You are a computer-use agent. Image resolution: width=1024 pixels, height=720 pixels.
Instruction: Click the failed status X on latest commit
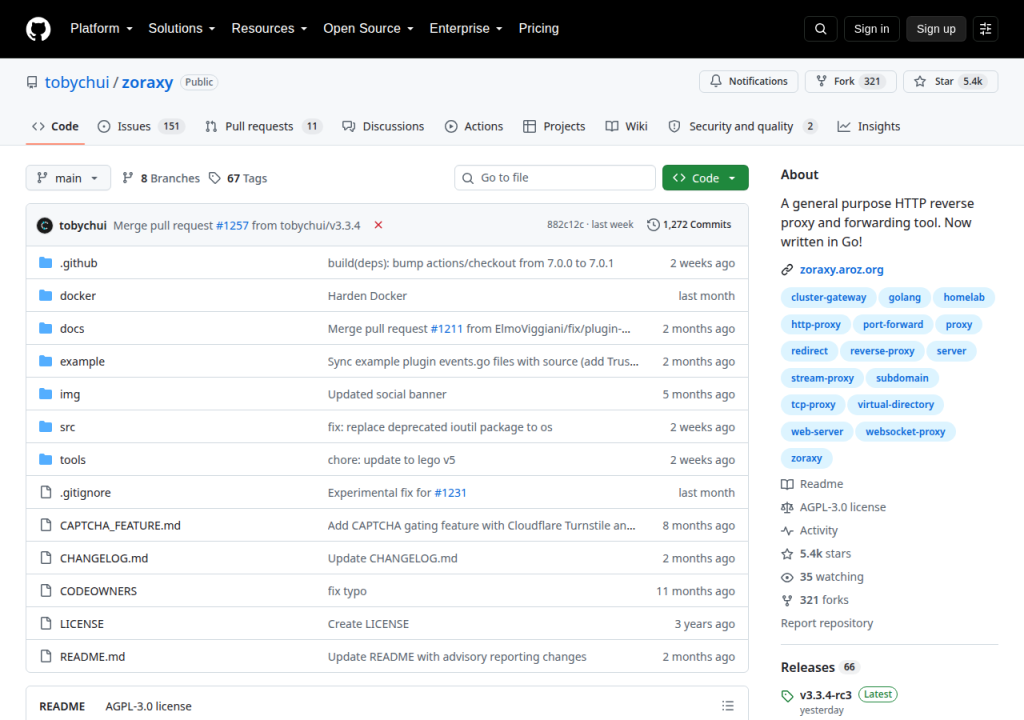378,225
